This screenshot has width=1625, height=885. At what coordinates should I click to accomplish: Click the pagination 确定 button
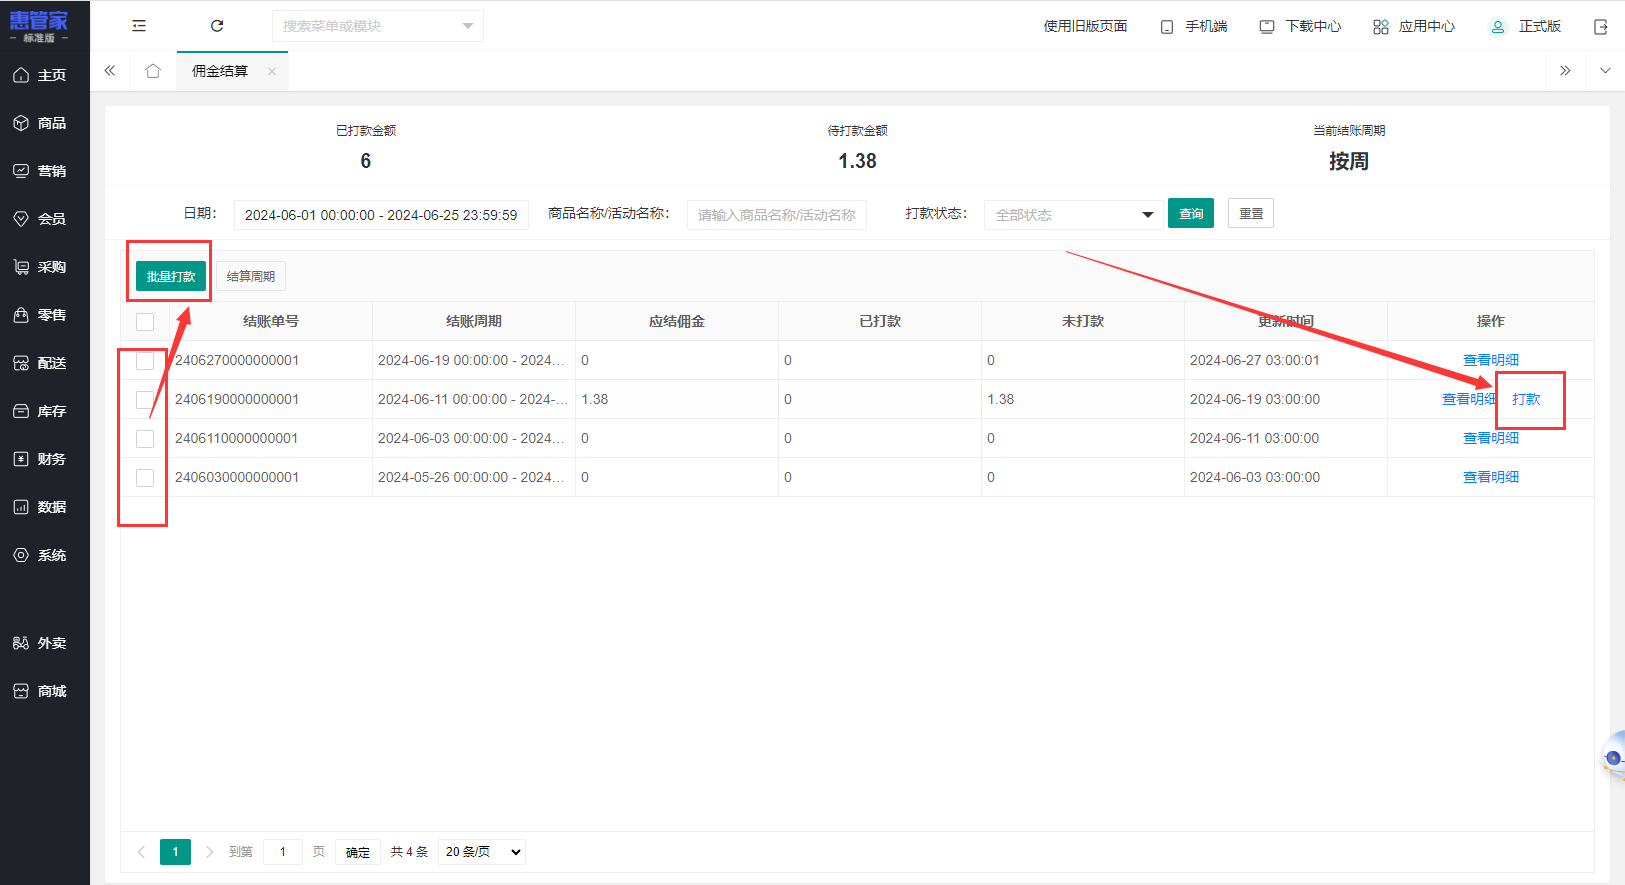[358, 852]
